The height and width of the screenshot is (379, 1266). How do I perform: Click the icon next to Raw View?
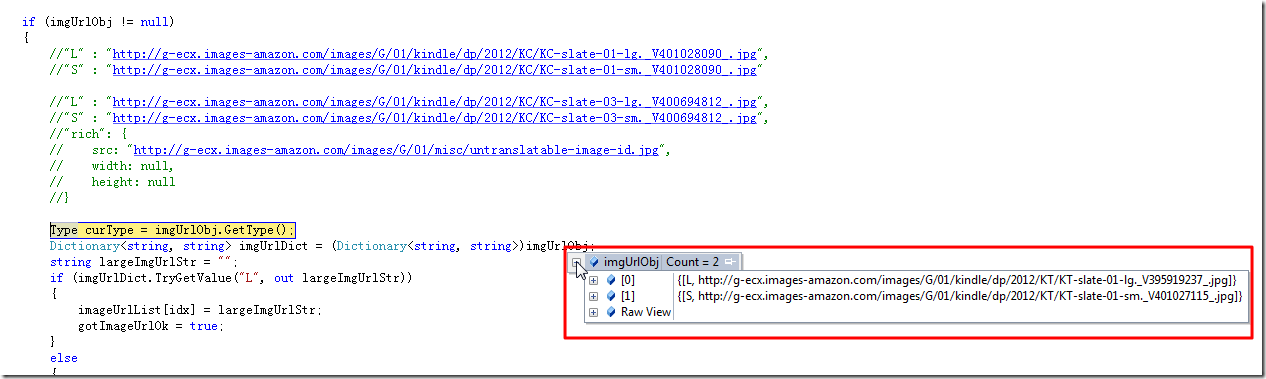(611, 312)
